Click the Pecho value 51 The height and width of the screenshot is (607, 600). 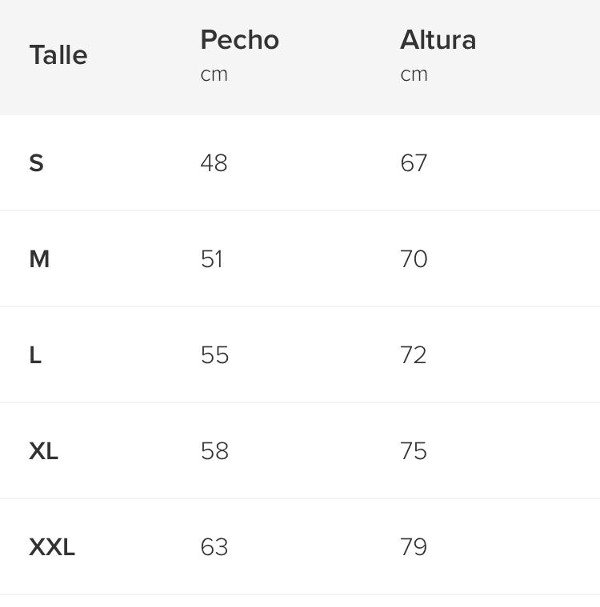click(x=212, y=259)
